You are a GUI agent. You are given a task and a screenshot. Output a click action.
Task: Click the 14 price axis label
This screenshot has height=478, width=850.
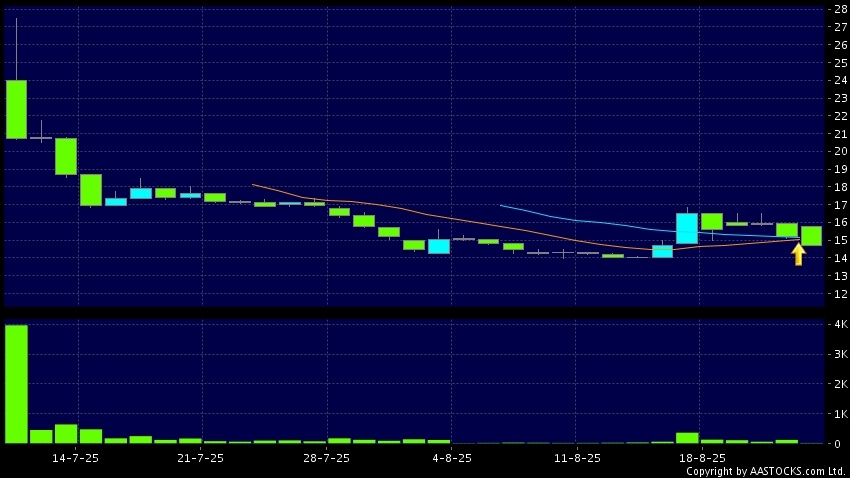point(841,258)
